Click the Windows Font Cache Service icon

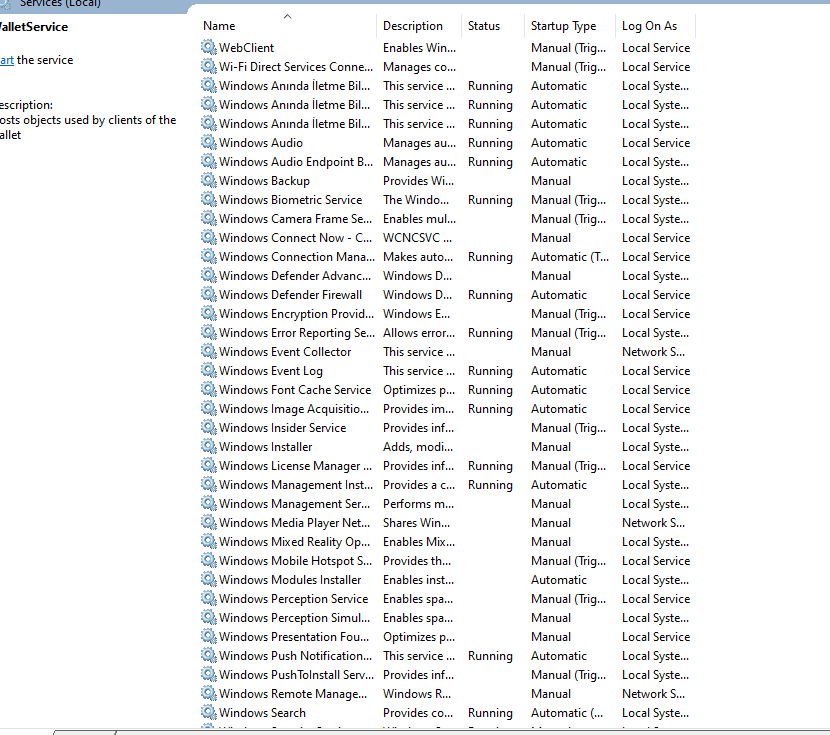(209, 390)
